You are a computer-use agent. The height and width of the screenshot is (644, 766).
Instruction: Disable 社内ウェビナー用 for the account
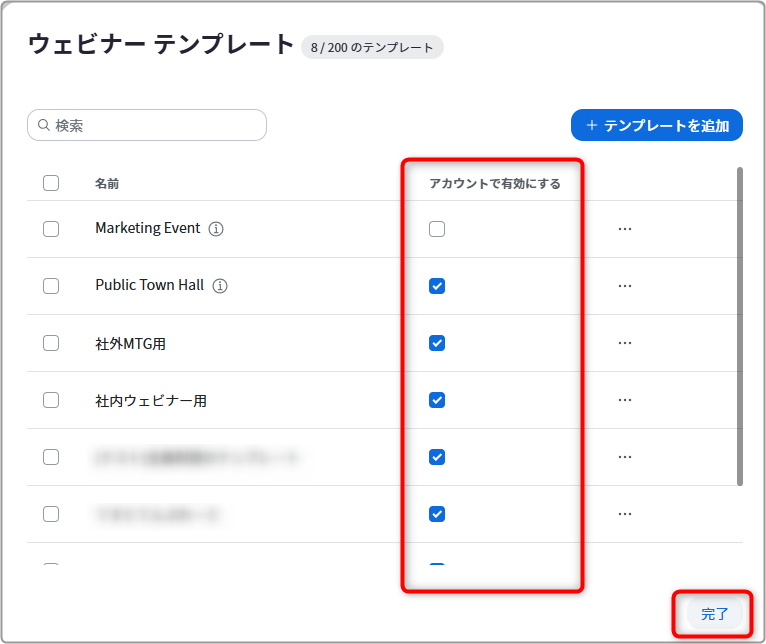(437, 400)
